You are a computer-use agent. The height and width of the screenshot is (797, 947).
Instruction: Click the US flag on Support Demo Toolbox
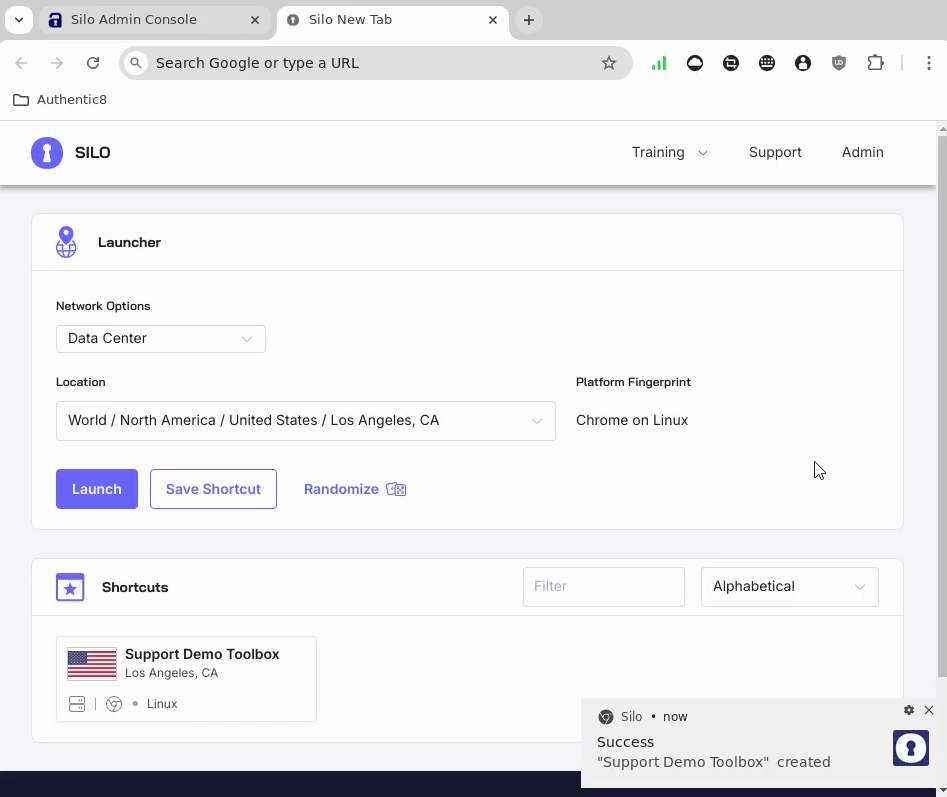(92, 664)
